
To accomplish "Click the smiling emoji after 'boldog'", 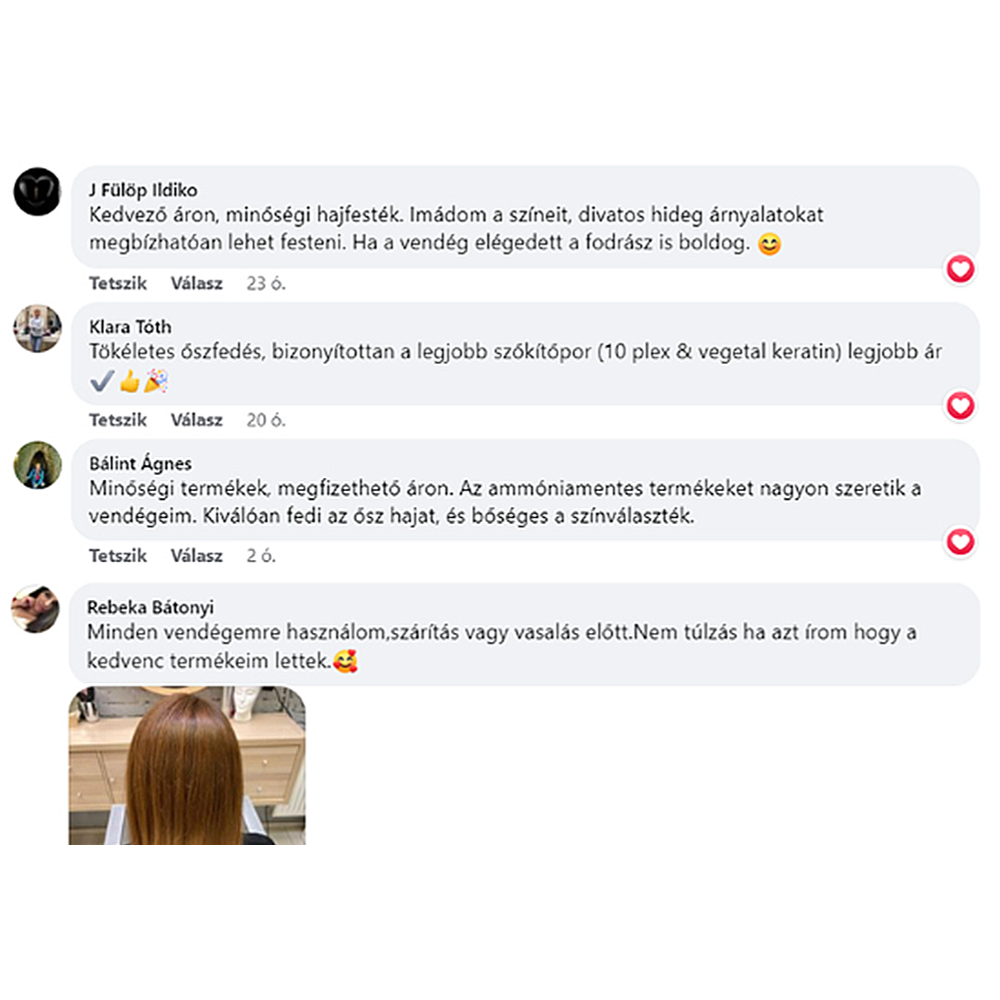I will tap(769, 244).
